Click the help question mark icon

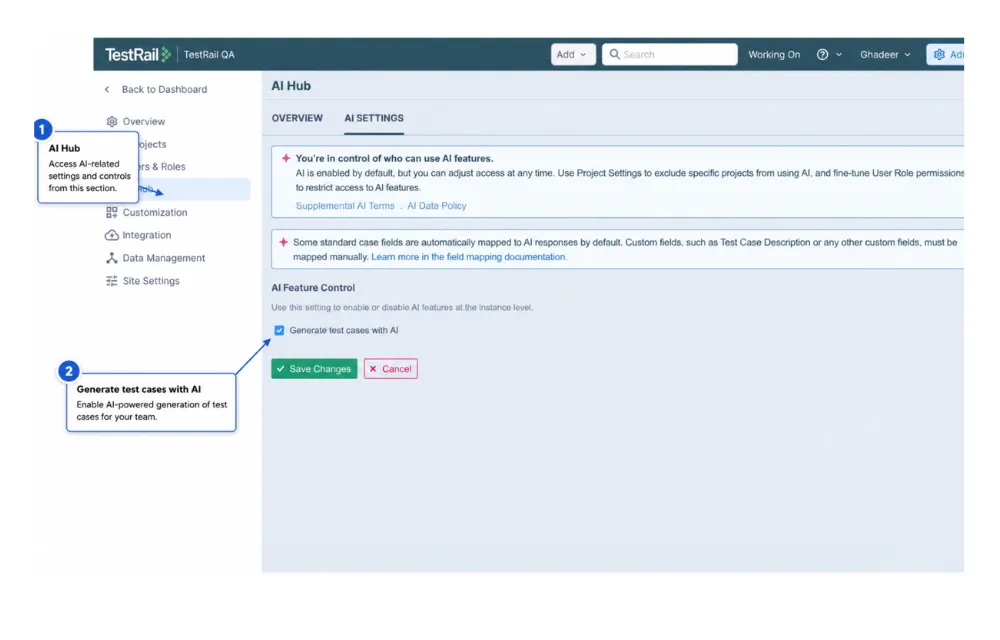coord(822,55)
